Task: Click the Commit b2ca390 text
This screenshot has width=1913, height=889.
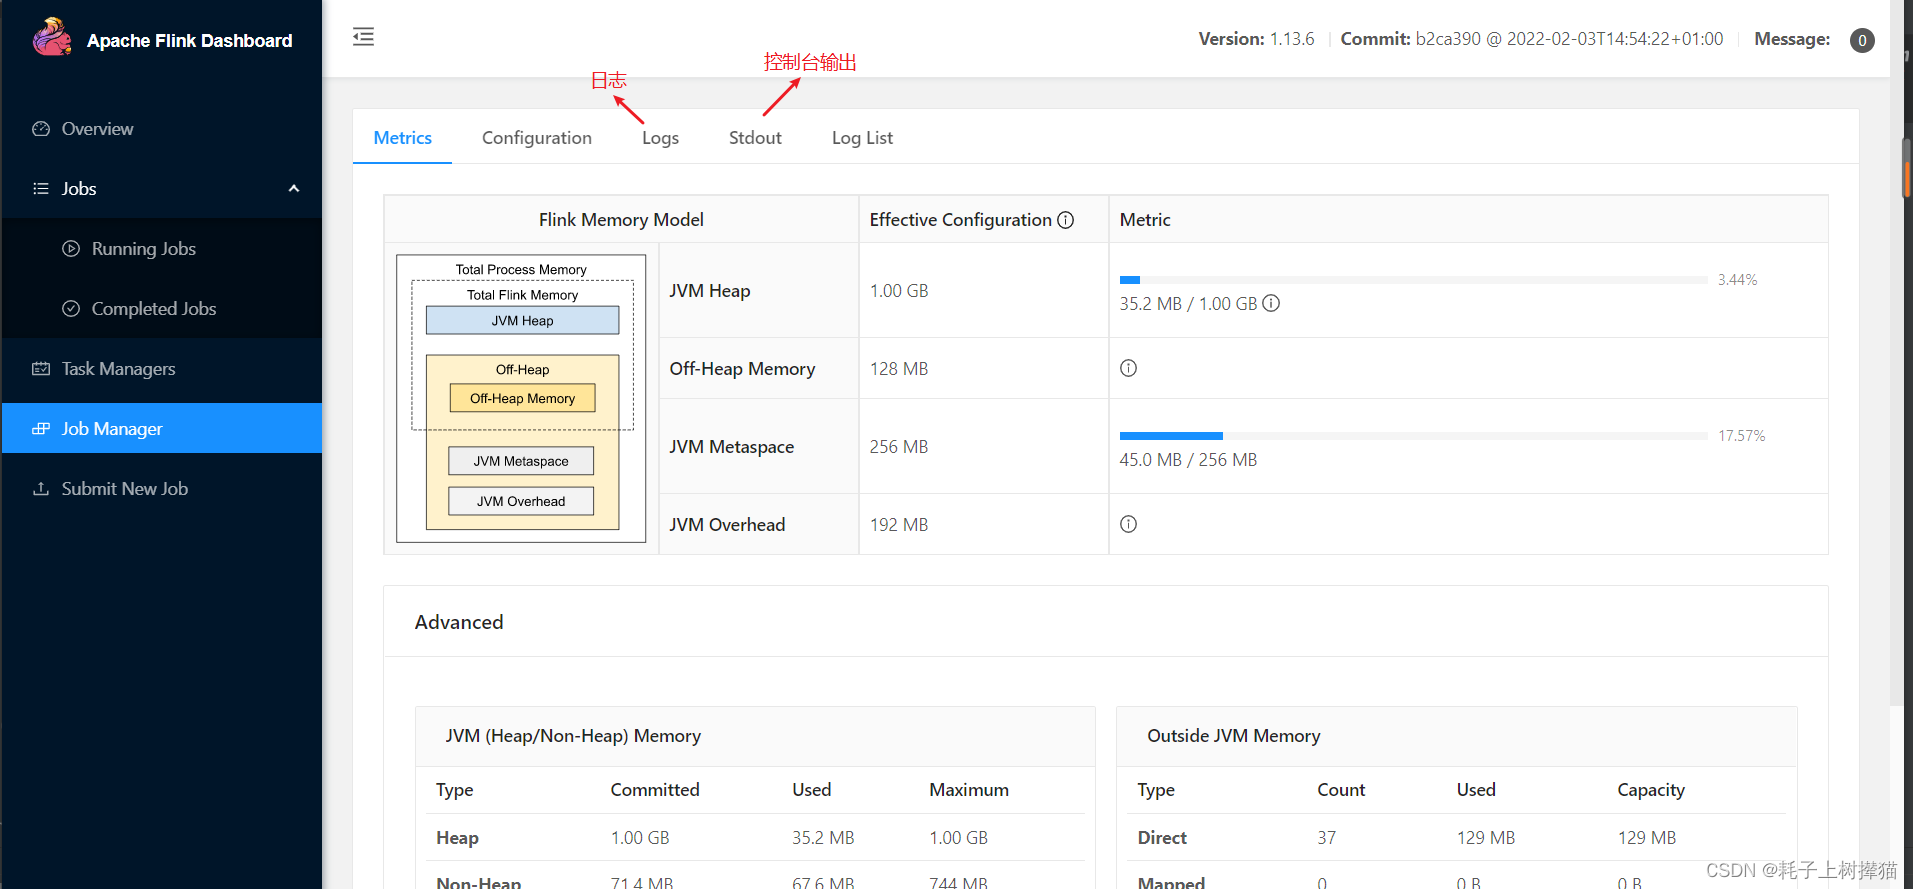Action: (x=1531, y=39)
